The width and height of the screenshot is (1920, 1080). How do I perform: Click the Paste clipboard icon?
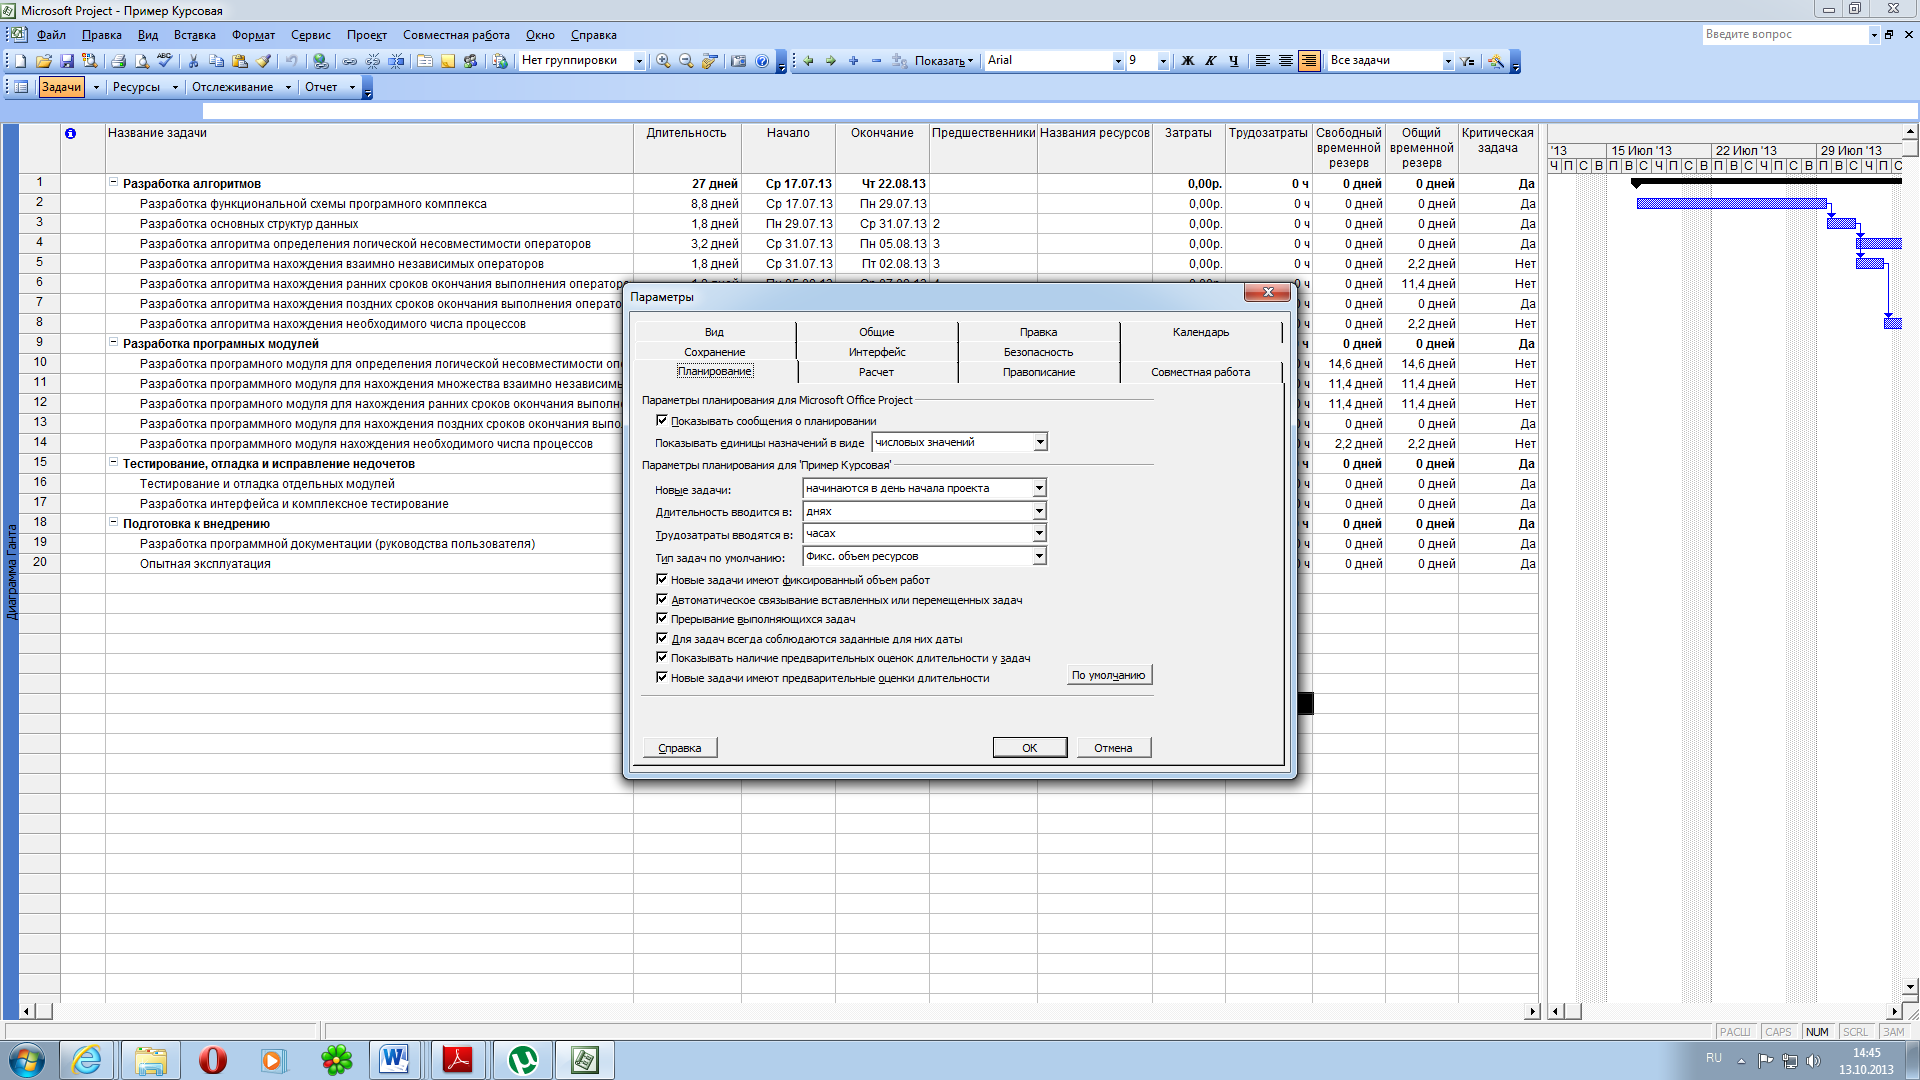tap(240, 61)
